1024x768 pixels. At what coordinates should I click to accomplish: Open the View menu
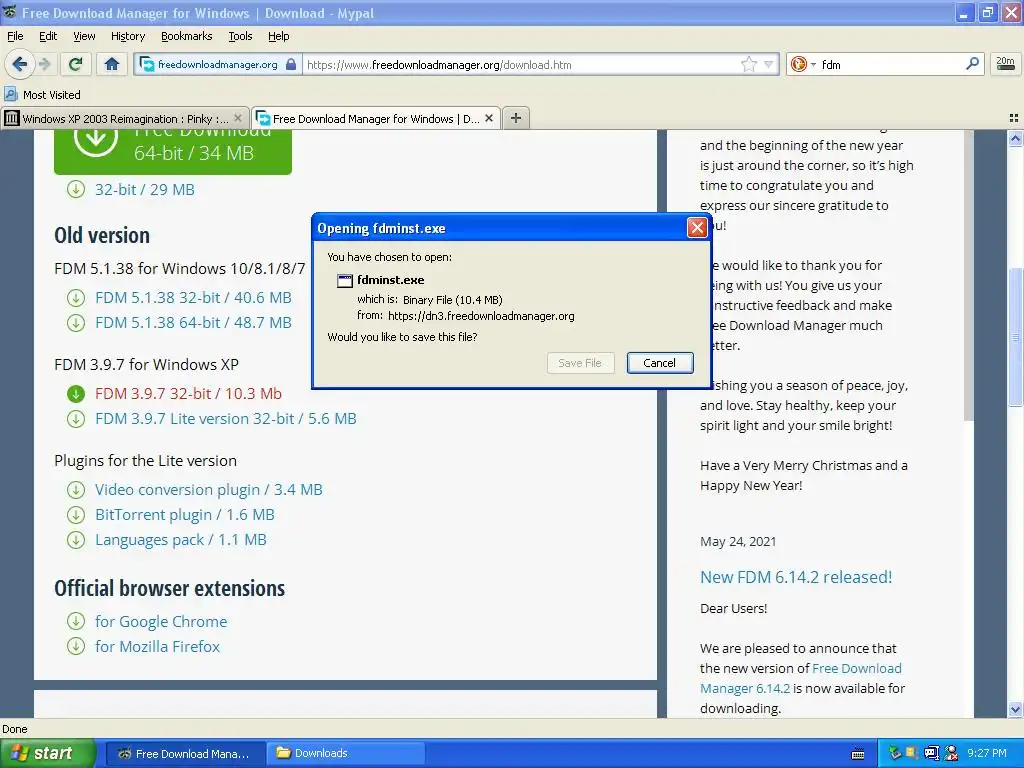coord(84,36)
